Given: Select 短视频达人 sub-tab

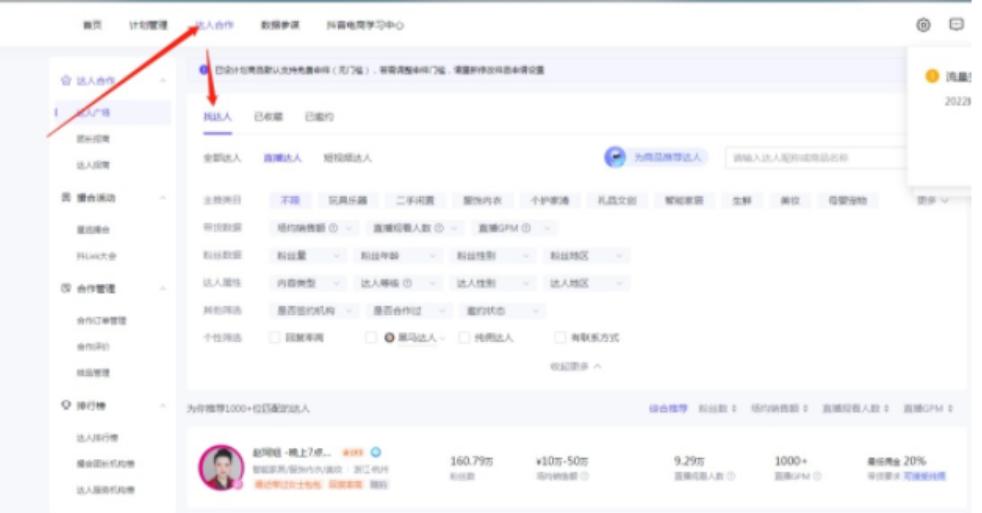Looking at the screenshot, I should (348, 158).
